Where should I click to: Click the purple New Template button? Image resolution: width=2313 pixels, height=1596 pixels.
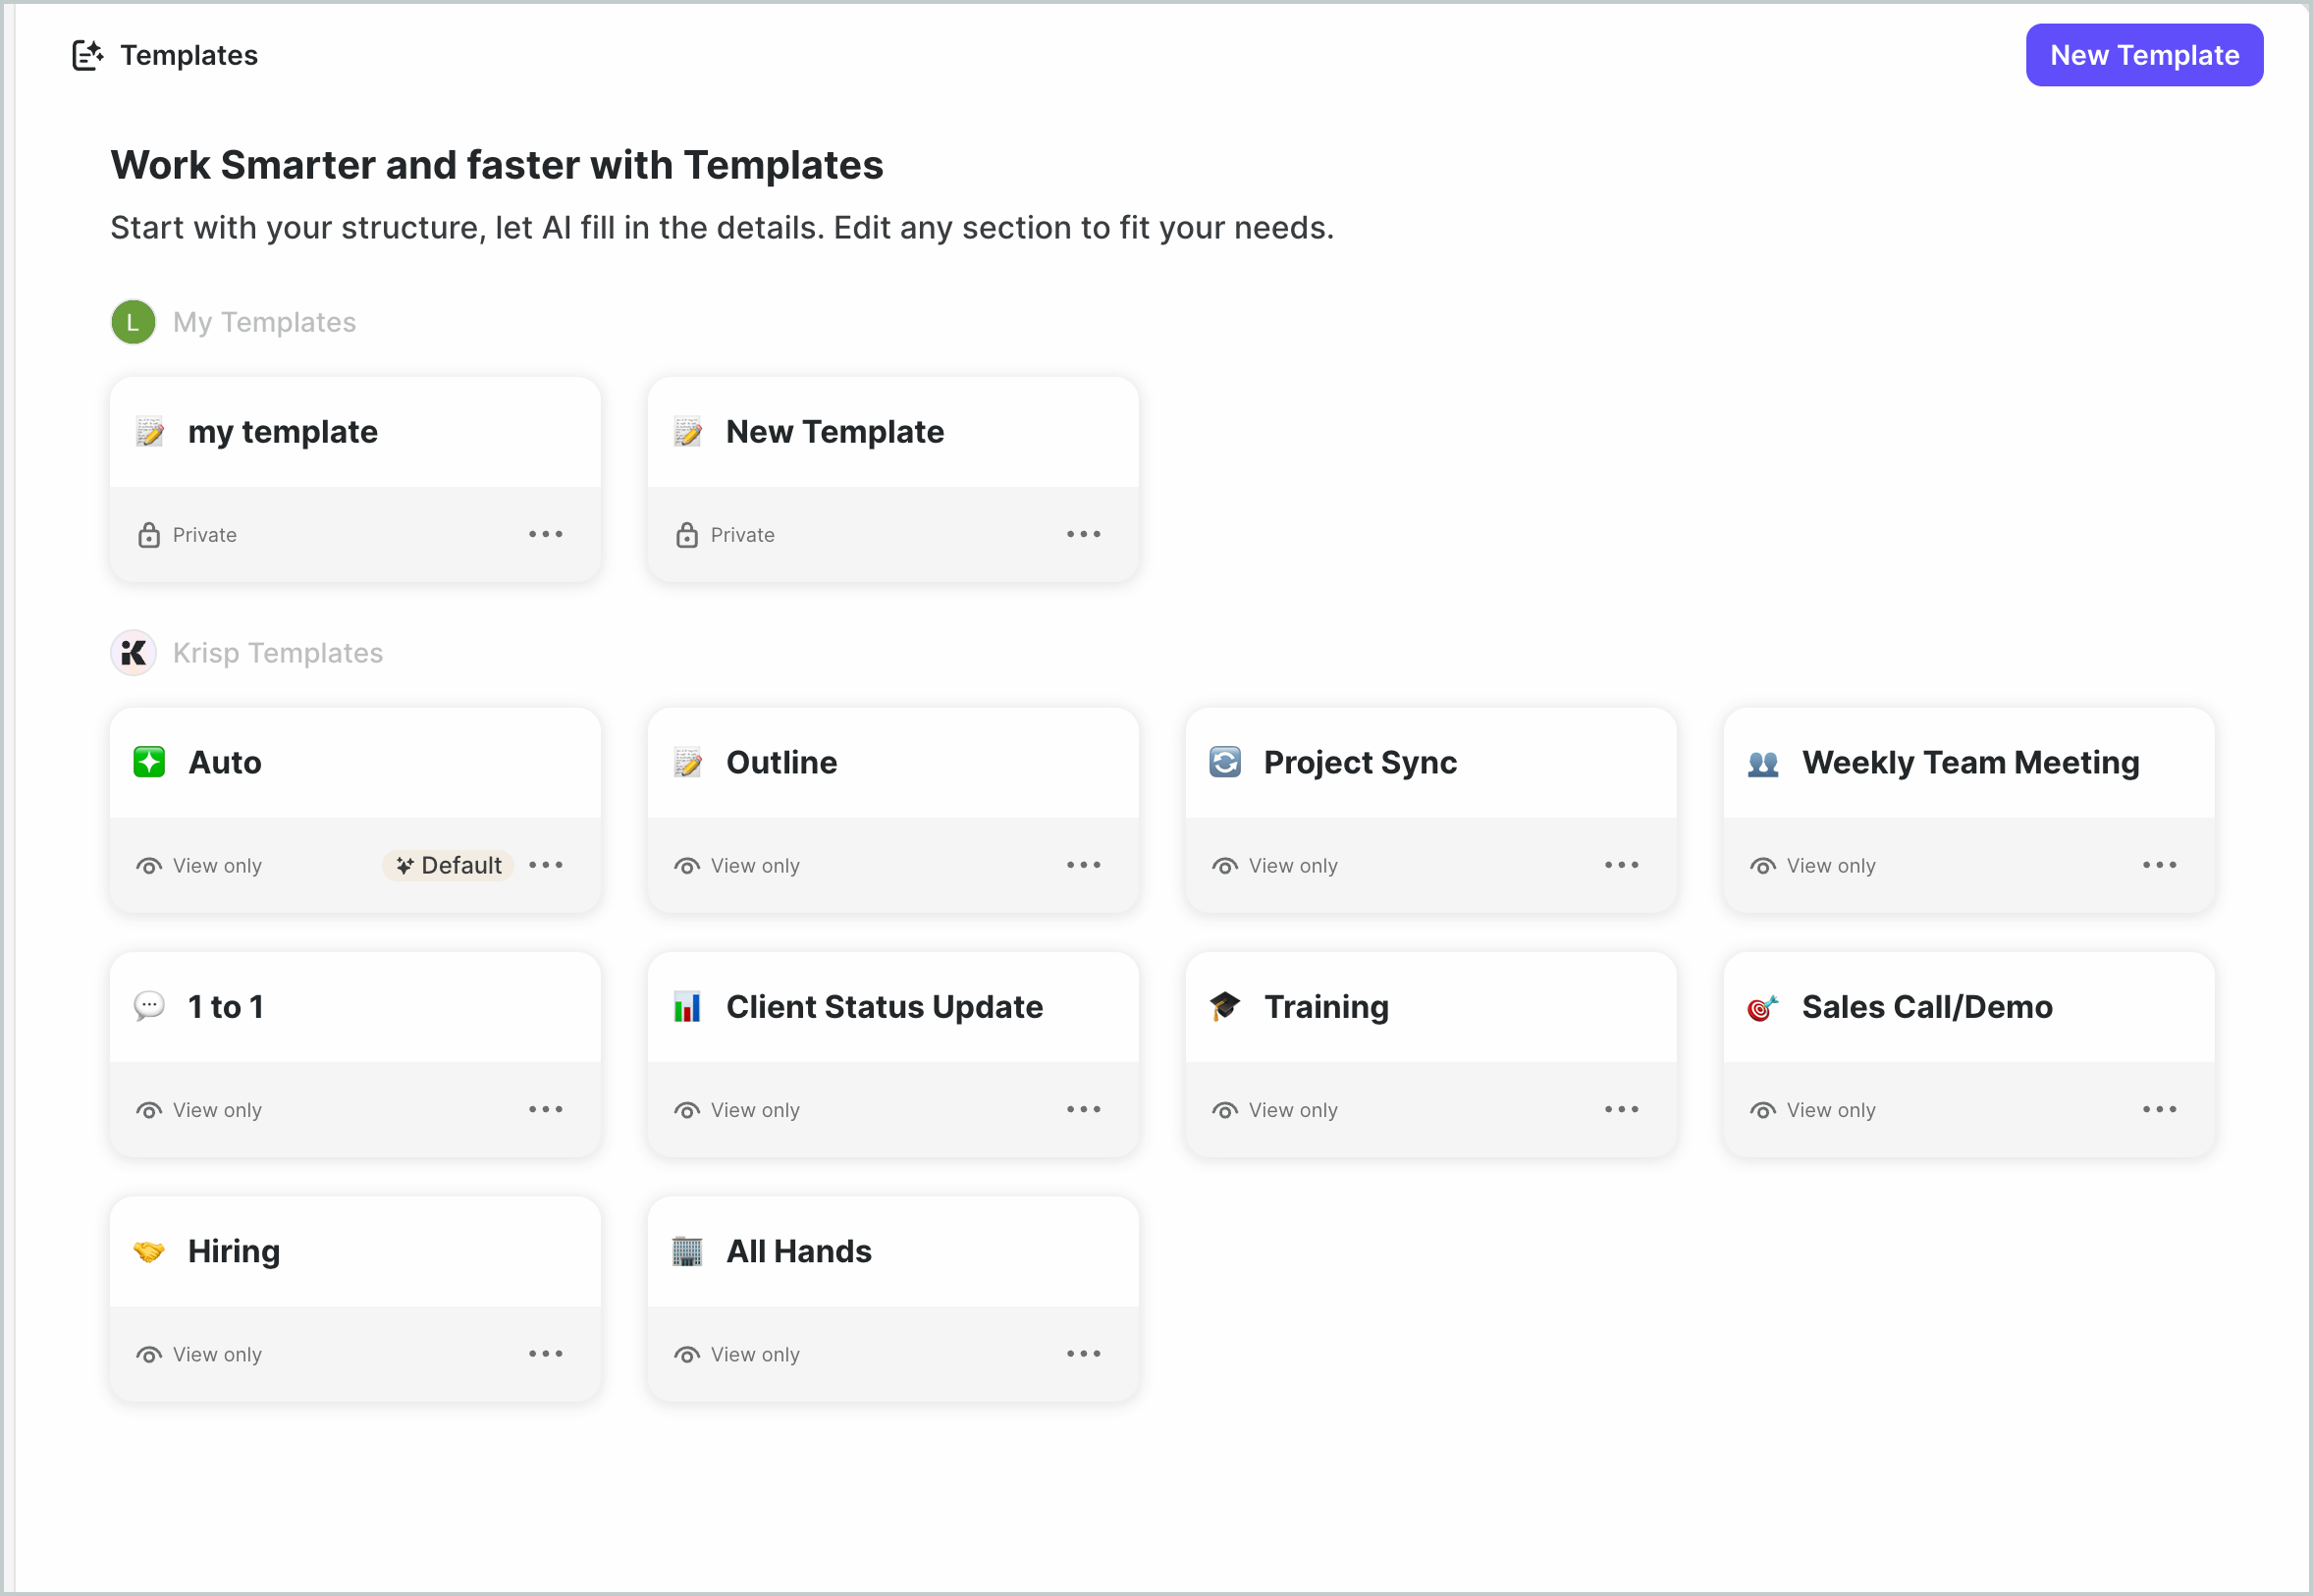(2144, 55)
